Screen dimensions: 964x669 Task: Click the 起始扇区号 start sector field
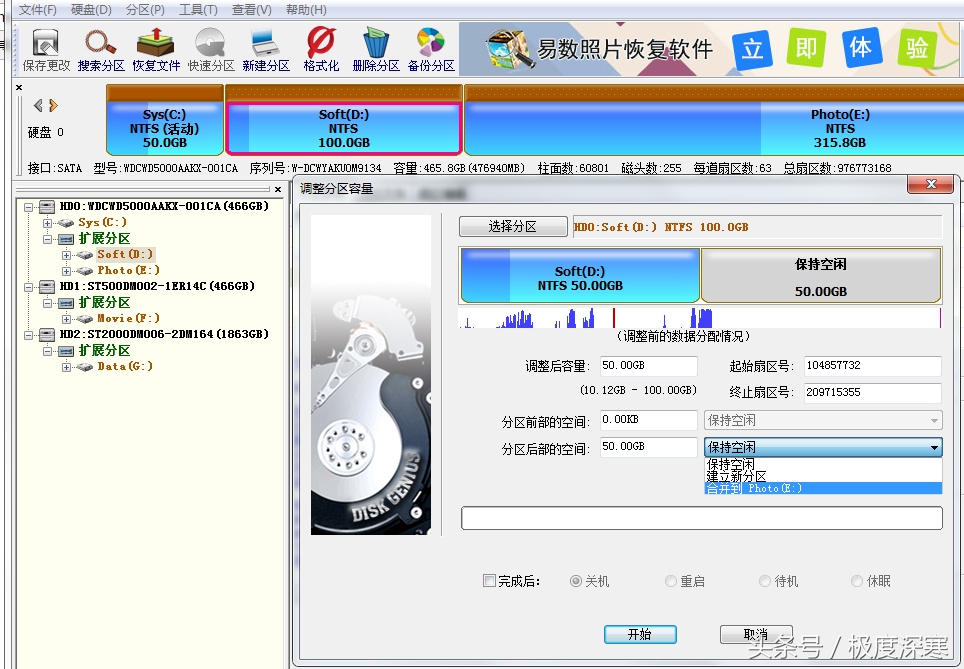872,366
